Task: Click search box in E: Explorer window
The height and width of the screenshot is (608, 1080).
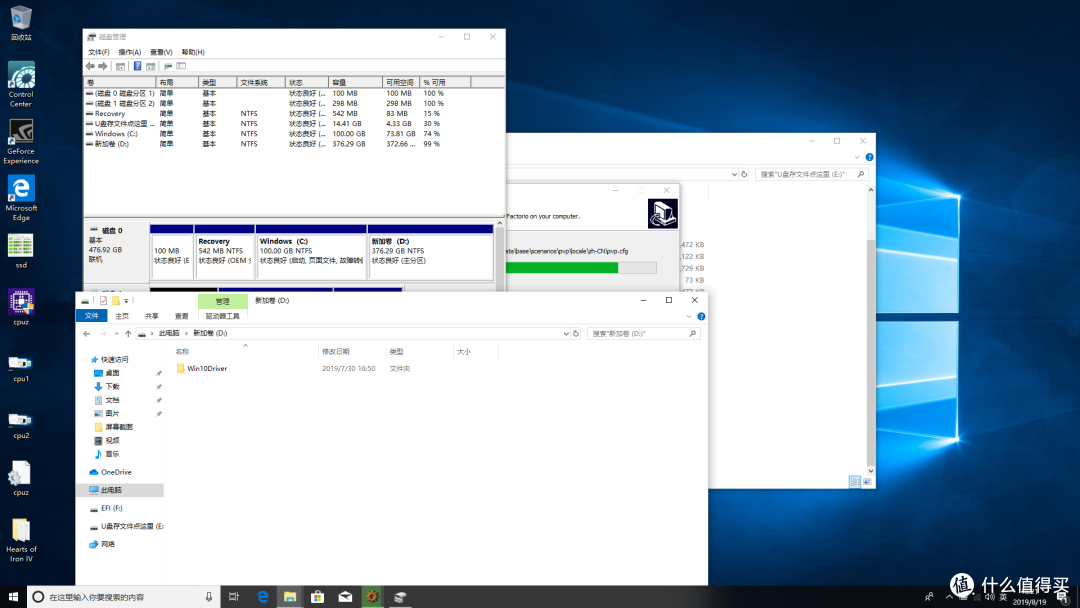Action: click(811, 175)
